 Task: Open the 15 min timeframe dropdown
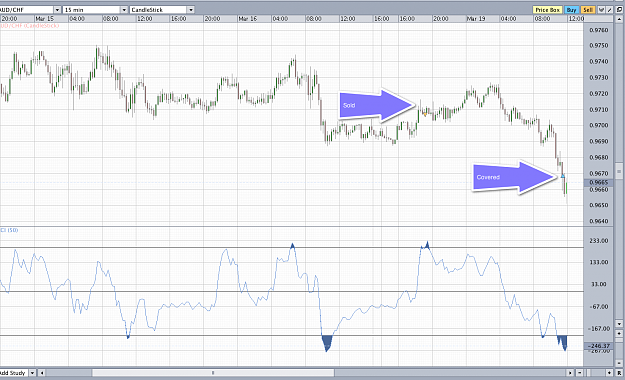(124, 10)
